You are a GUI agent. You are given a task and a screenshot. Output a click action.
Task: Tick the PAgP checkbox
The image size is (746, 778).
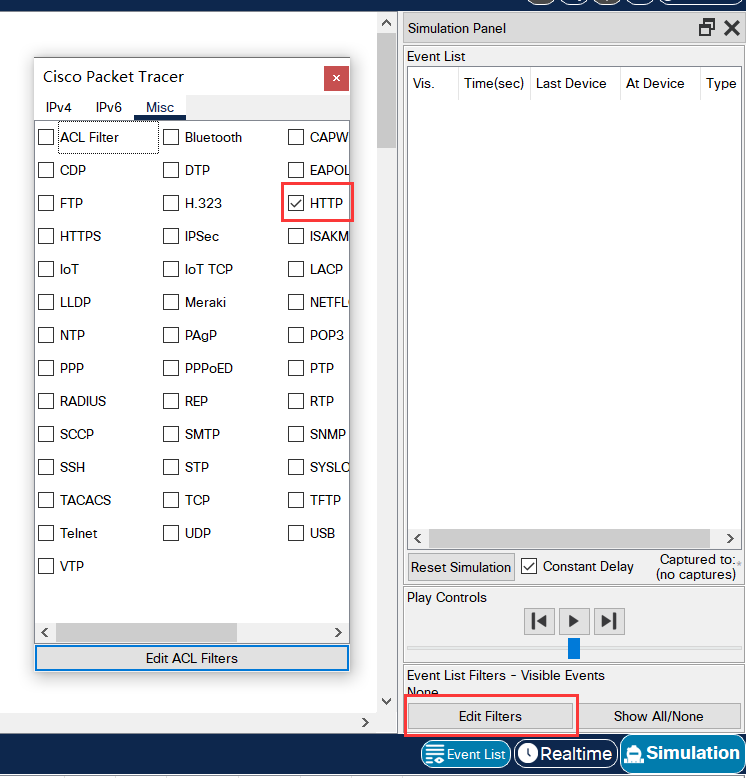pos(171,335)
